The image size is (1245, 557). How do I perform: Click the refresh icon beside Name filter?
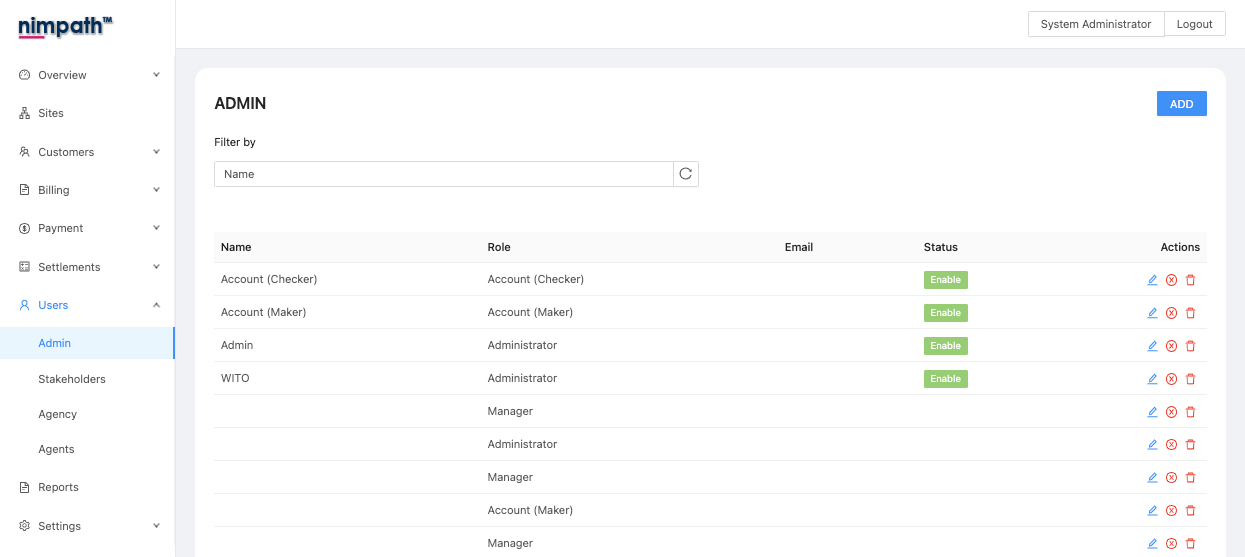click(686, 174)
